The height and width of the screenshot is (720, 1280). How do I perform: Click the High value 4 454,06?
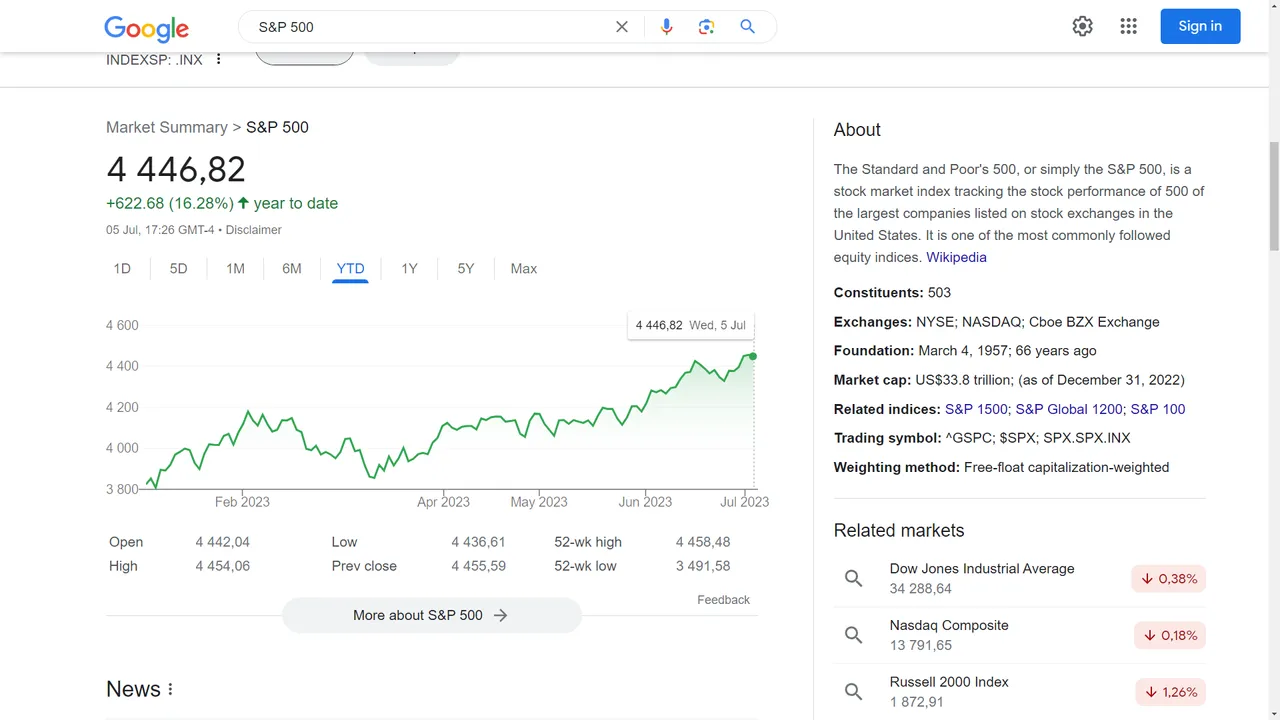pyautogui.click(x=223, y=566)
